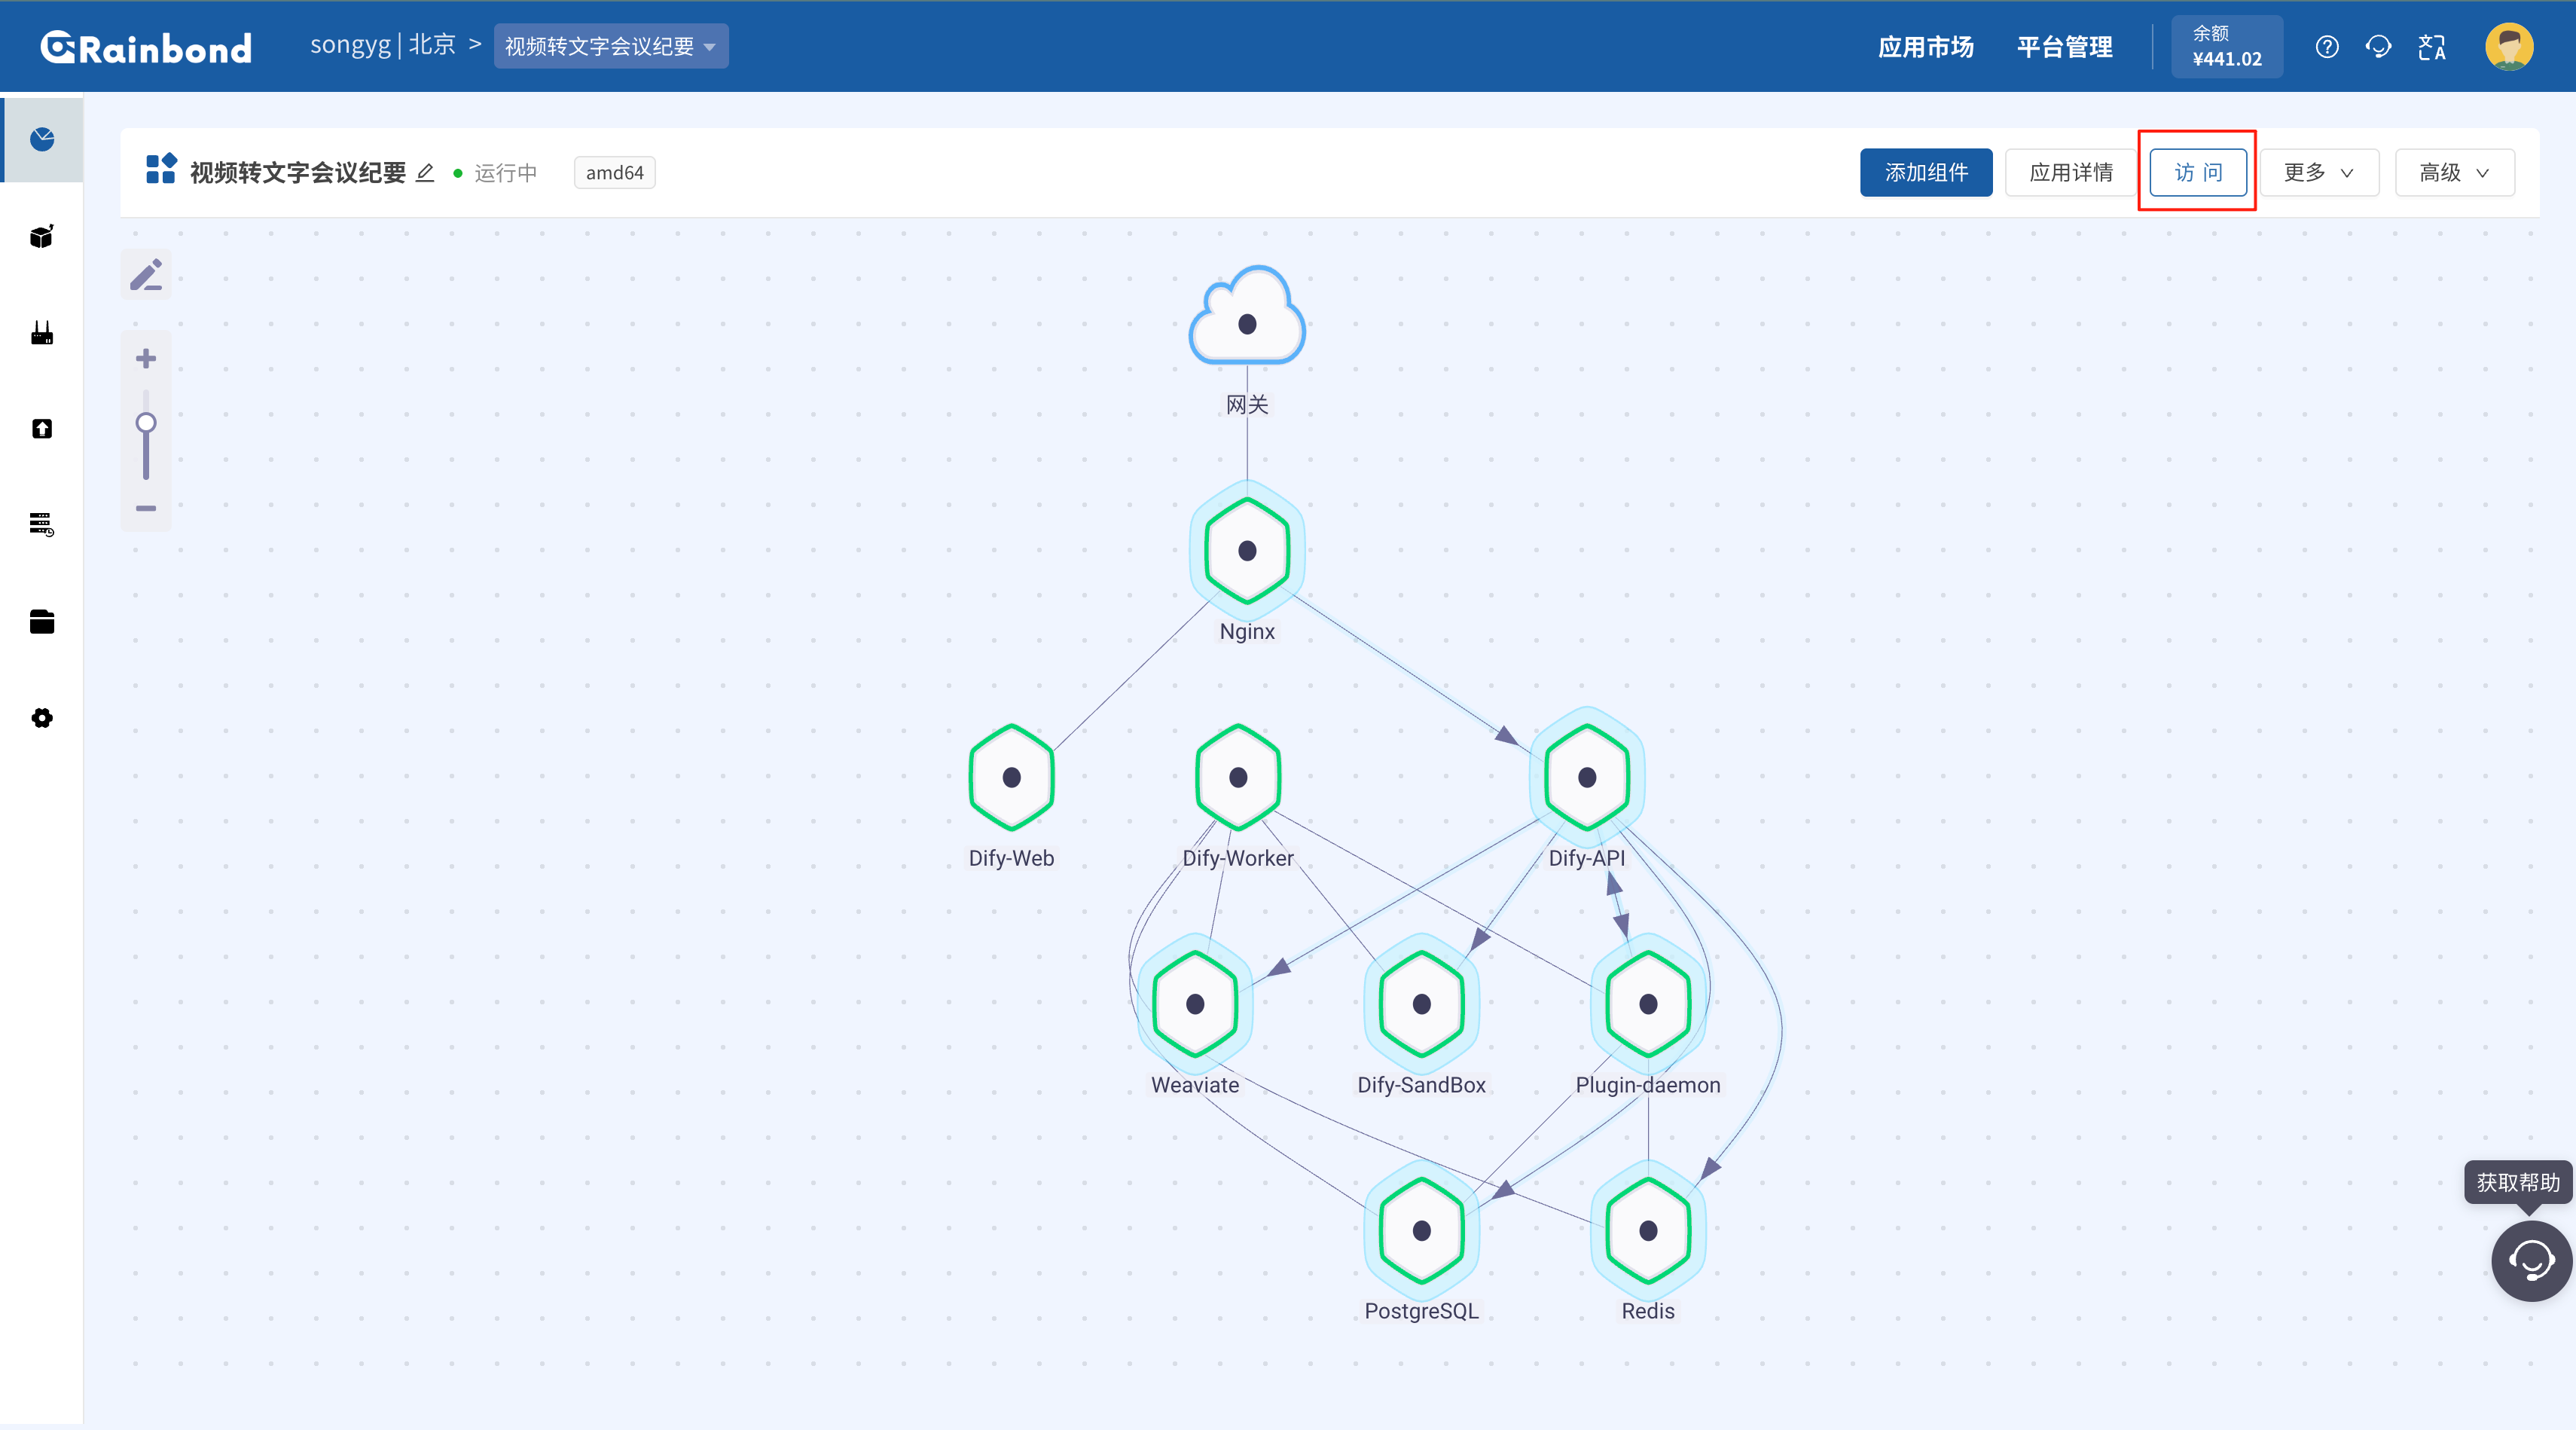Open 应用市场 menu
Viewport: 2576px width, 1430px height.
pos(1925,47)
